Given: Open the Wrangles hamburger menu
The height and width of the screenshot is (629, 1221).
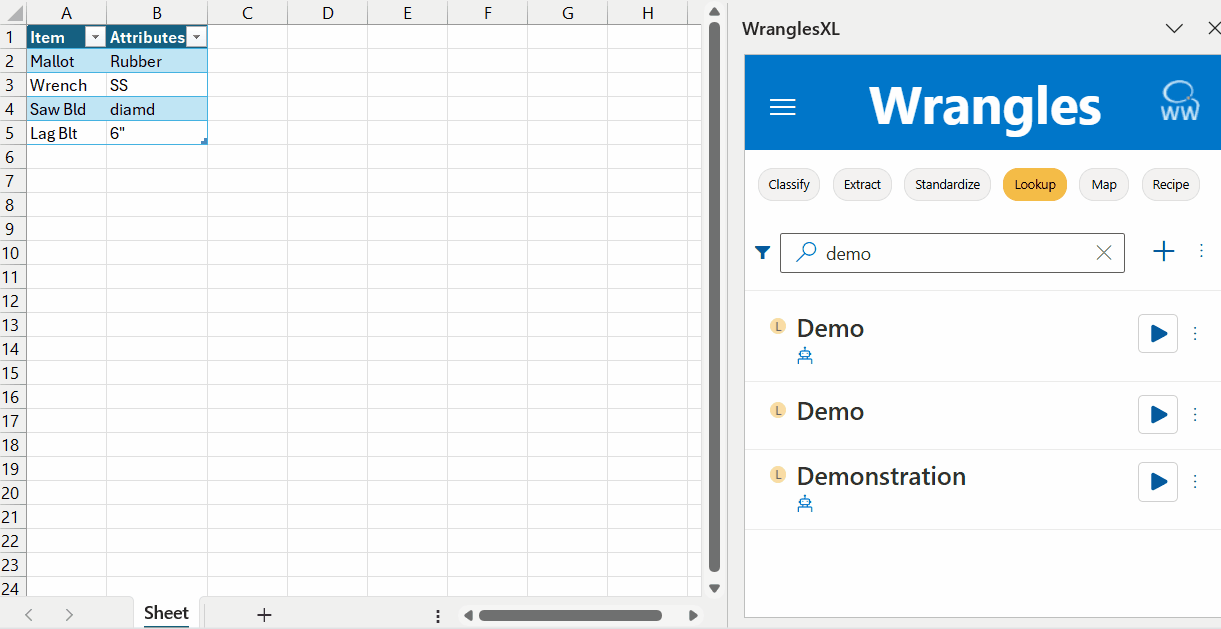Looking at the screenshot, I should coord(783,107).
